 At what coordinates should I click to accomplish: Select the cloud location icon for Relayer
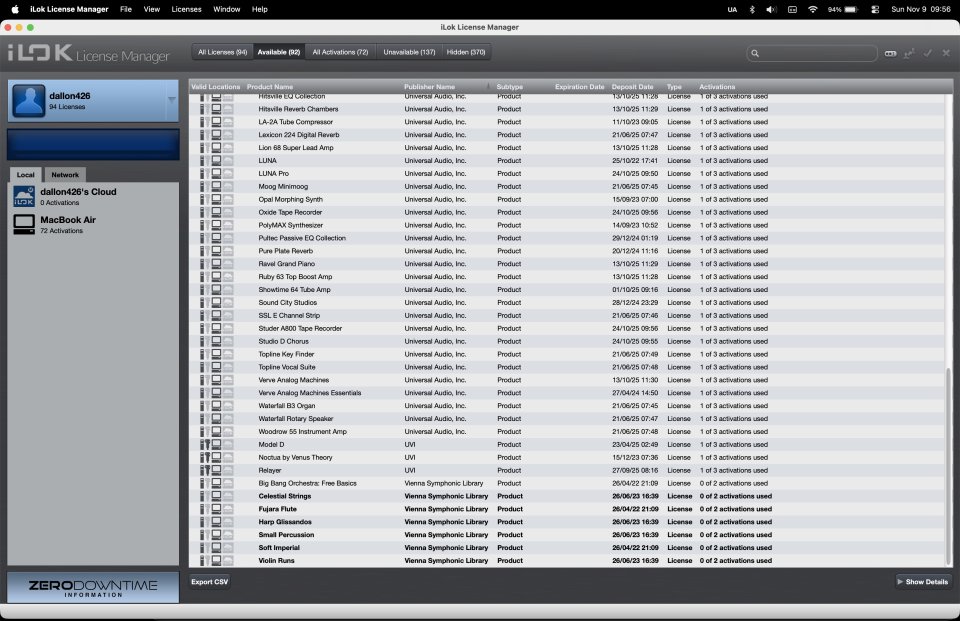[227, 470]
